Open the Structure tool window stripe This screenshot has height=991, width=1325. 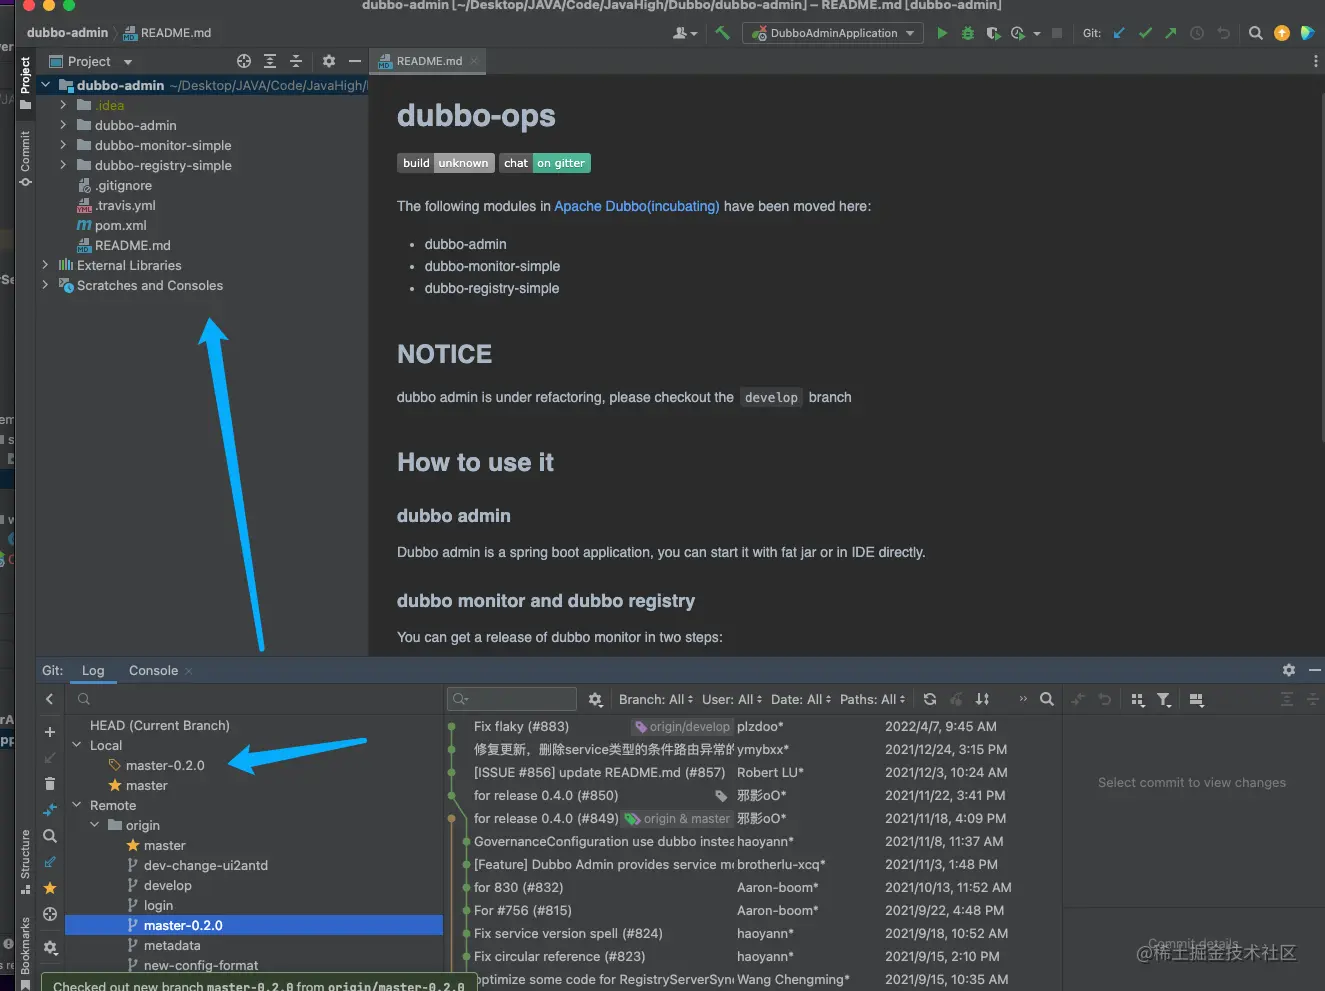click(25, 861)
